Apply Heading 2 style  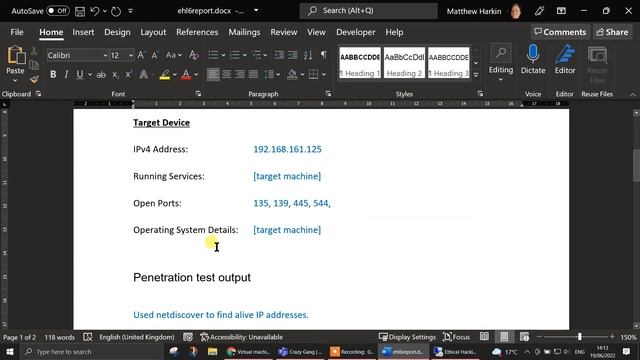click(x=404, y=63)
